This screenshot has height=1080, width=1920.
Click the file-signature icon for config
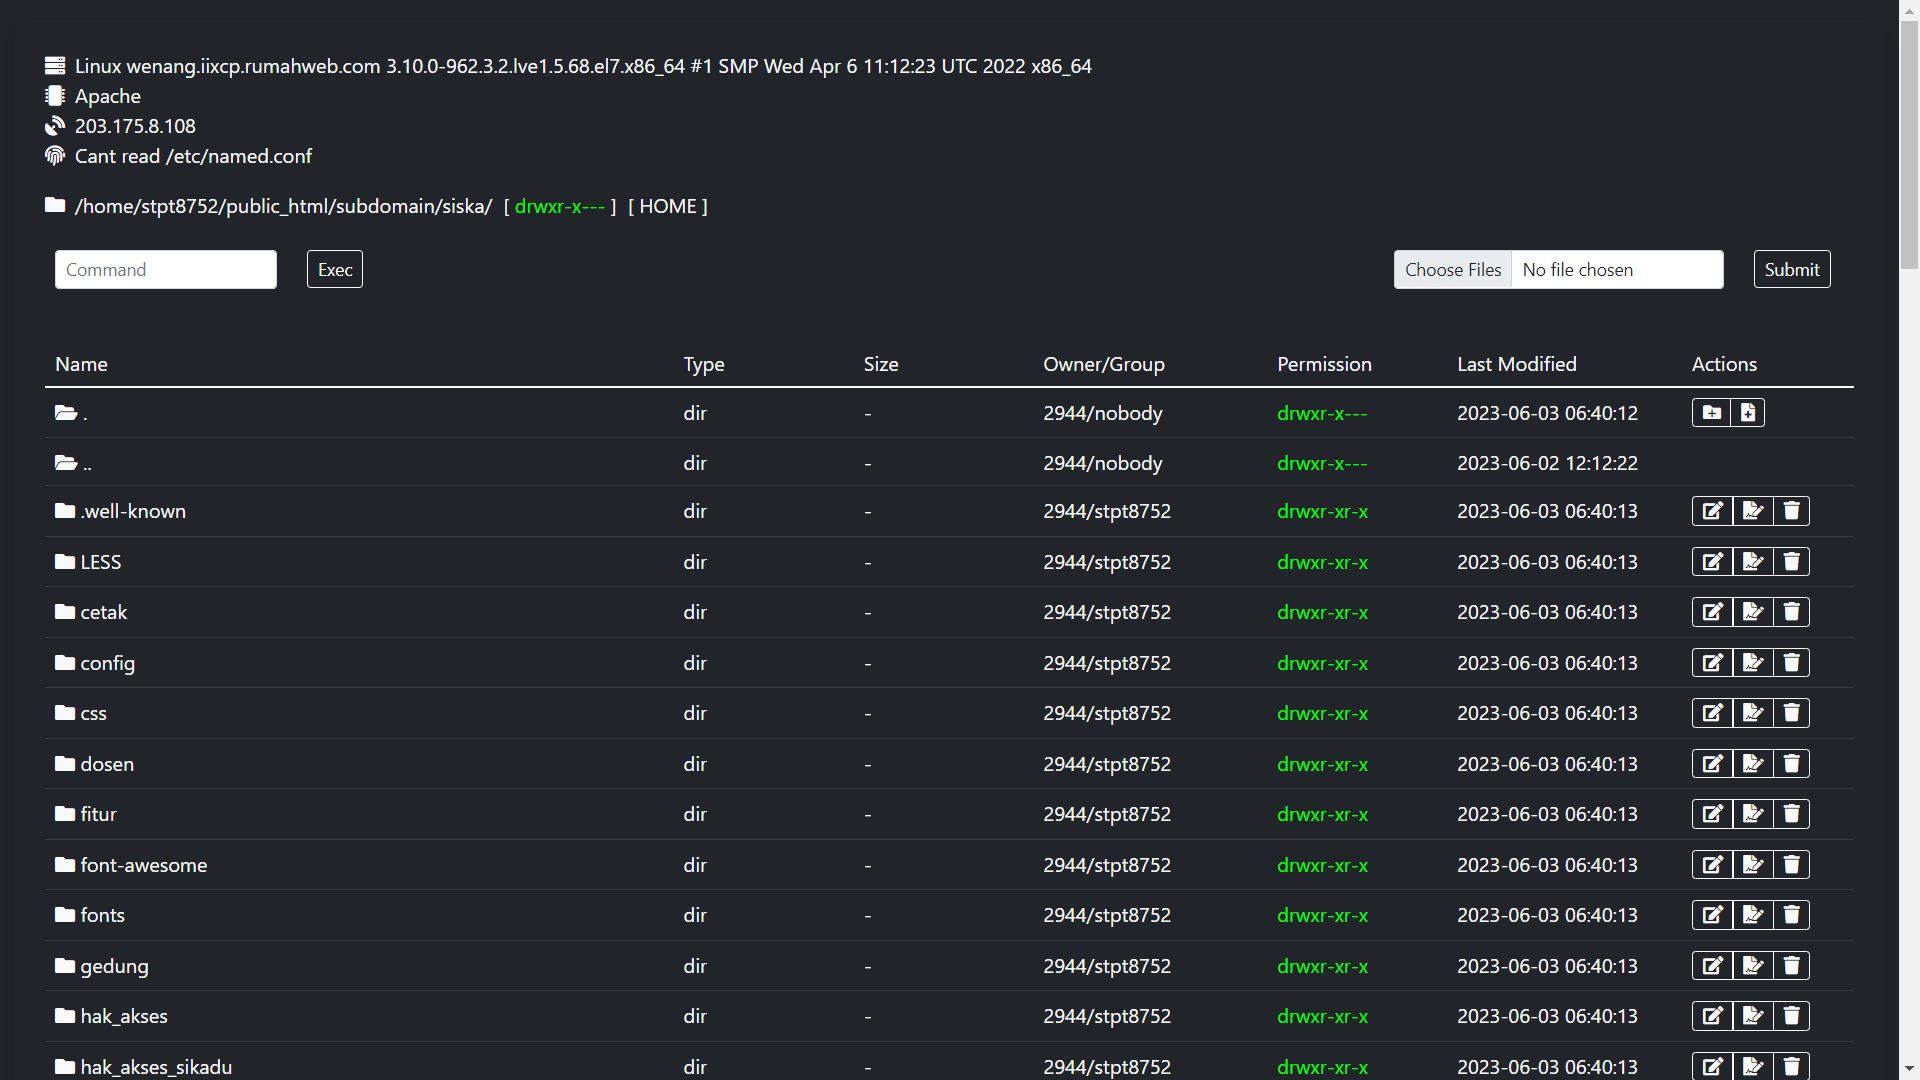click(x=1752, y=663)
